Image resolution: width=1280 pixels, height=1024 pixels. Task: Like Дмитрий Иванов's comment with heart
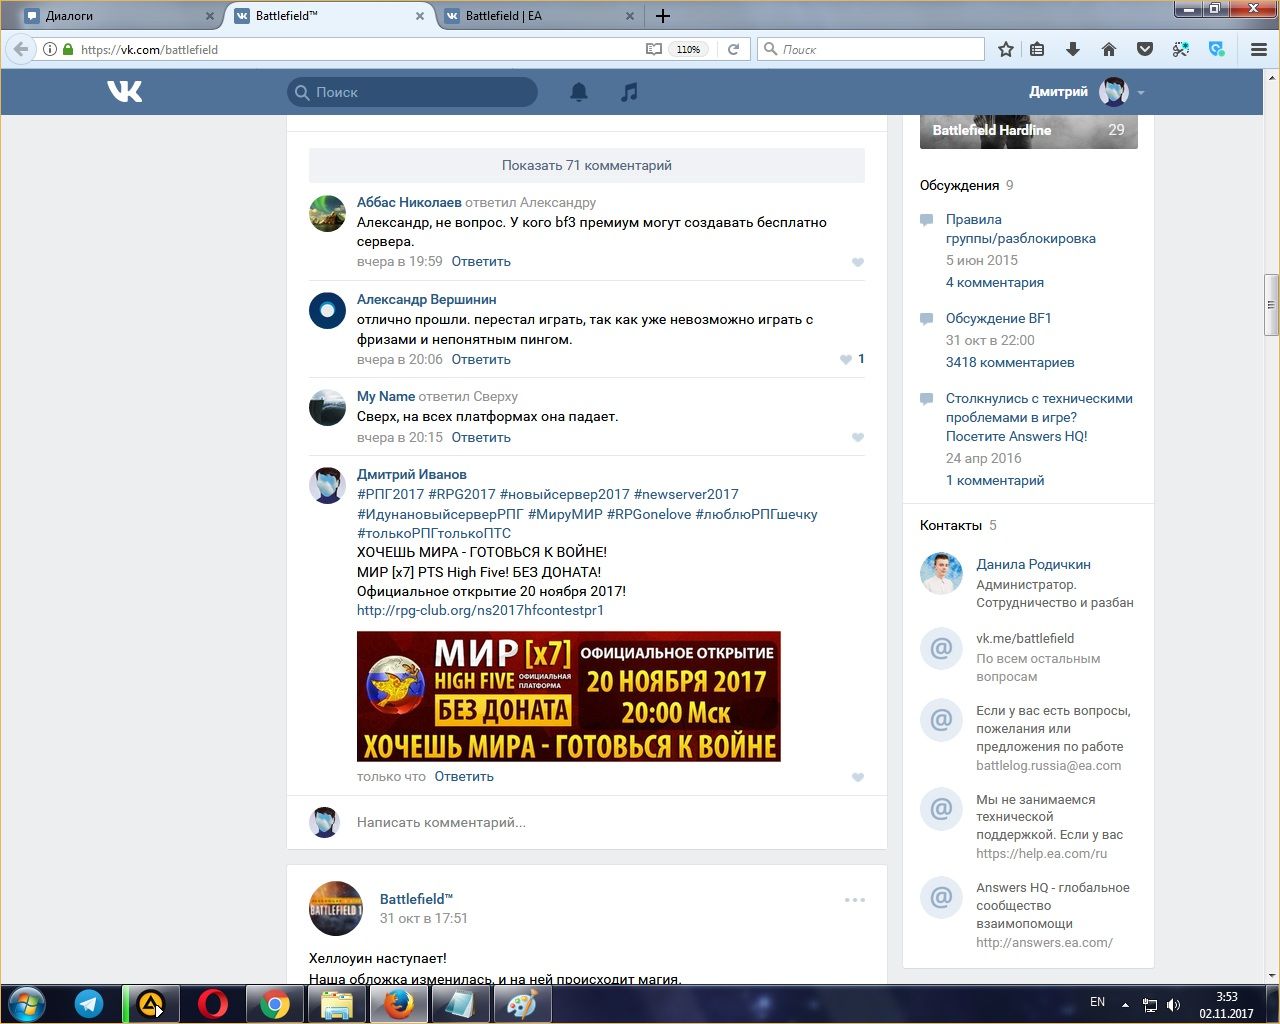857,777
